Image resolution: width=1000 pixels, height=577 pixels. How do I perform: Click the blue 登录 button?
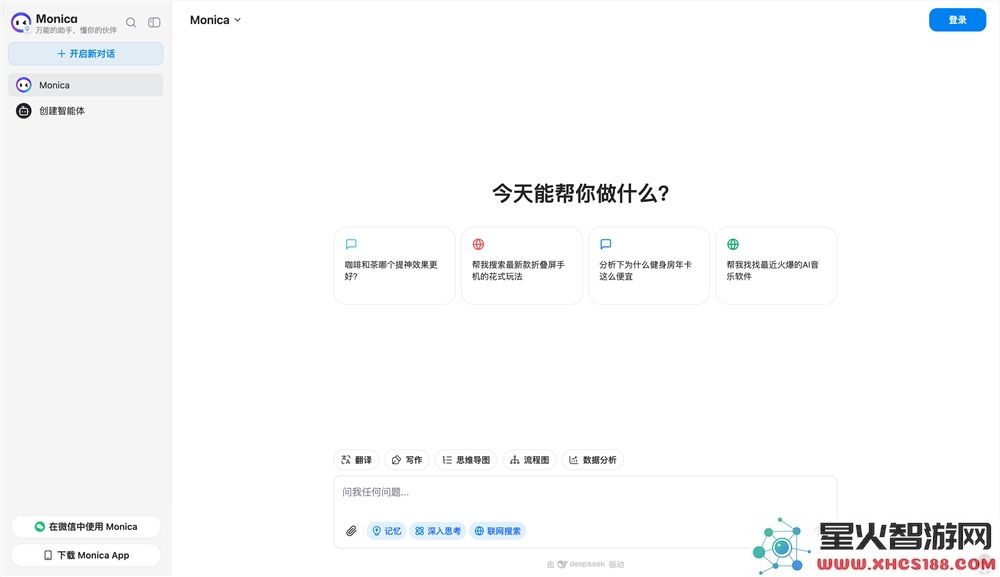957,20
